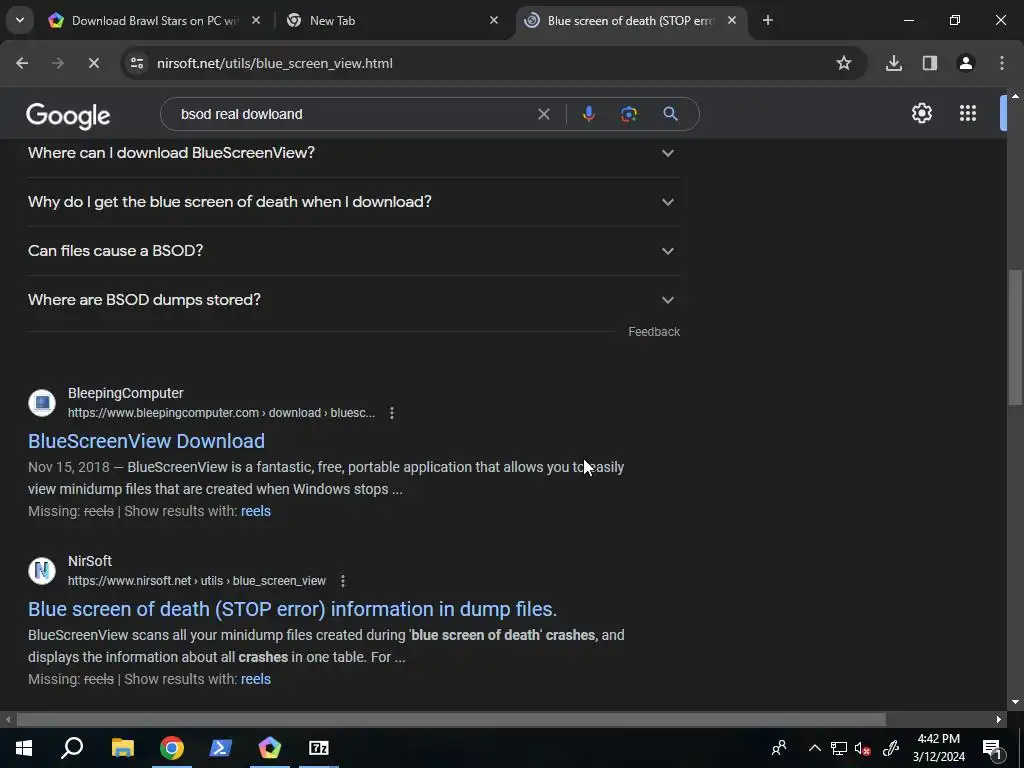Screen dimensions: 1024x768
Task: Open the BleepingComputer site favicon
Action: [x=42, y=402]
